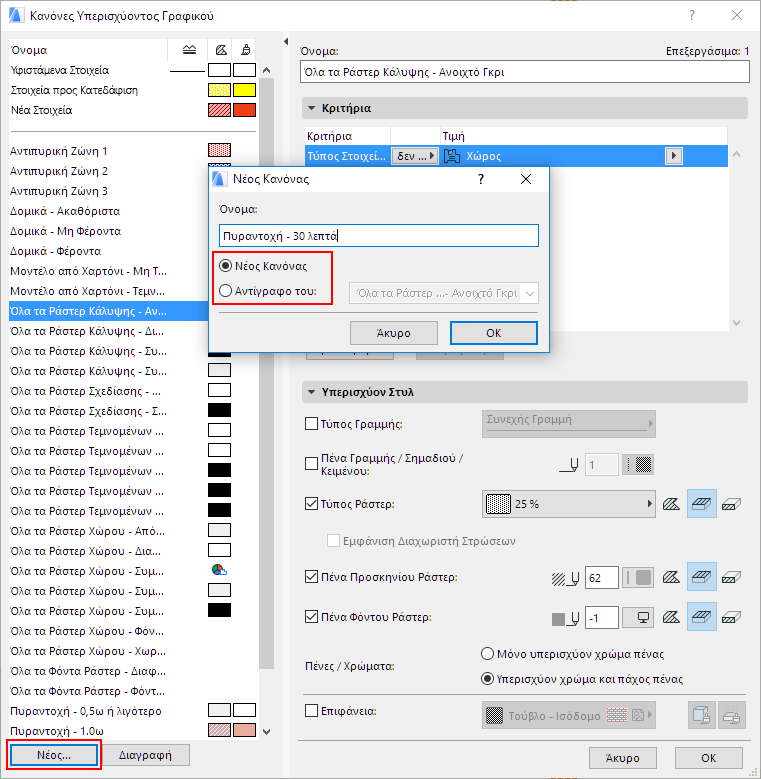The image size is (761, 779).
Task: Click cut fill icon in Τύπος Ράστερ row
Action: tap(731, 504)
